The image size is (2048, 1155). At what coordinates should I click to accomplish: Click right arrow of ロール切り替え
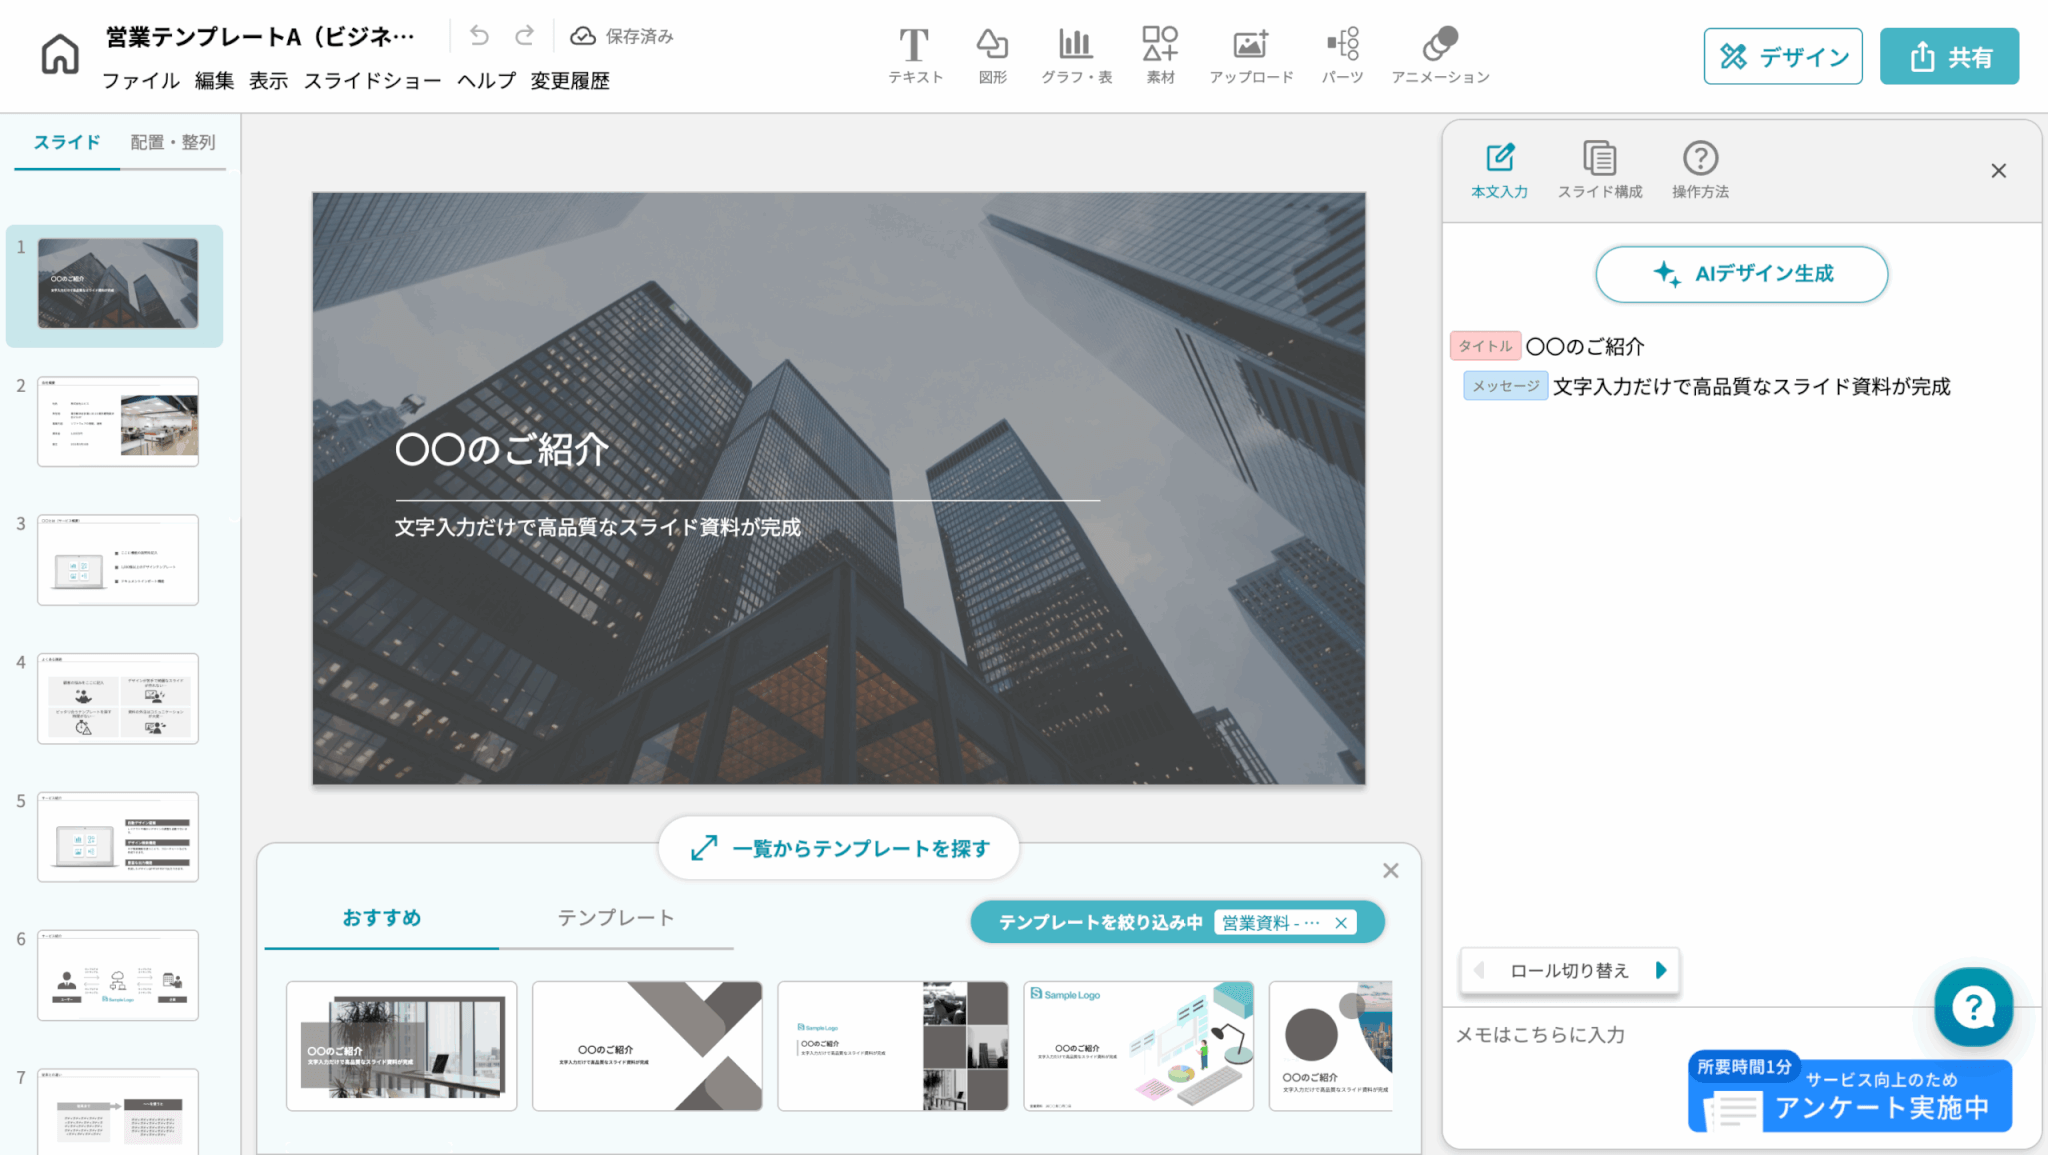1661,970
